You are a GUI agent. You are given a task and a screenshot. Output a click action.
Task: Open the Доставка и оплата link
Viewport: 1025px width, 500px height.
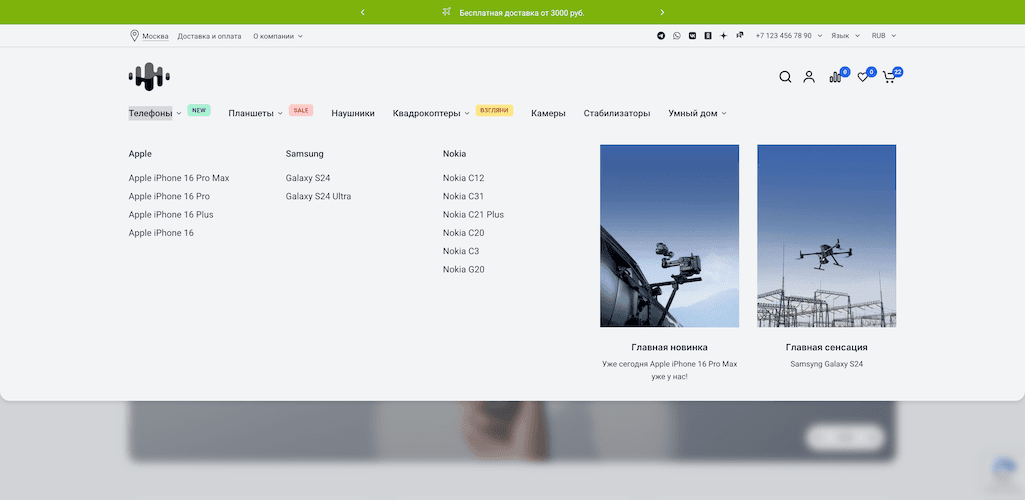209,36
